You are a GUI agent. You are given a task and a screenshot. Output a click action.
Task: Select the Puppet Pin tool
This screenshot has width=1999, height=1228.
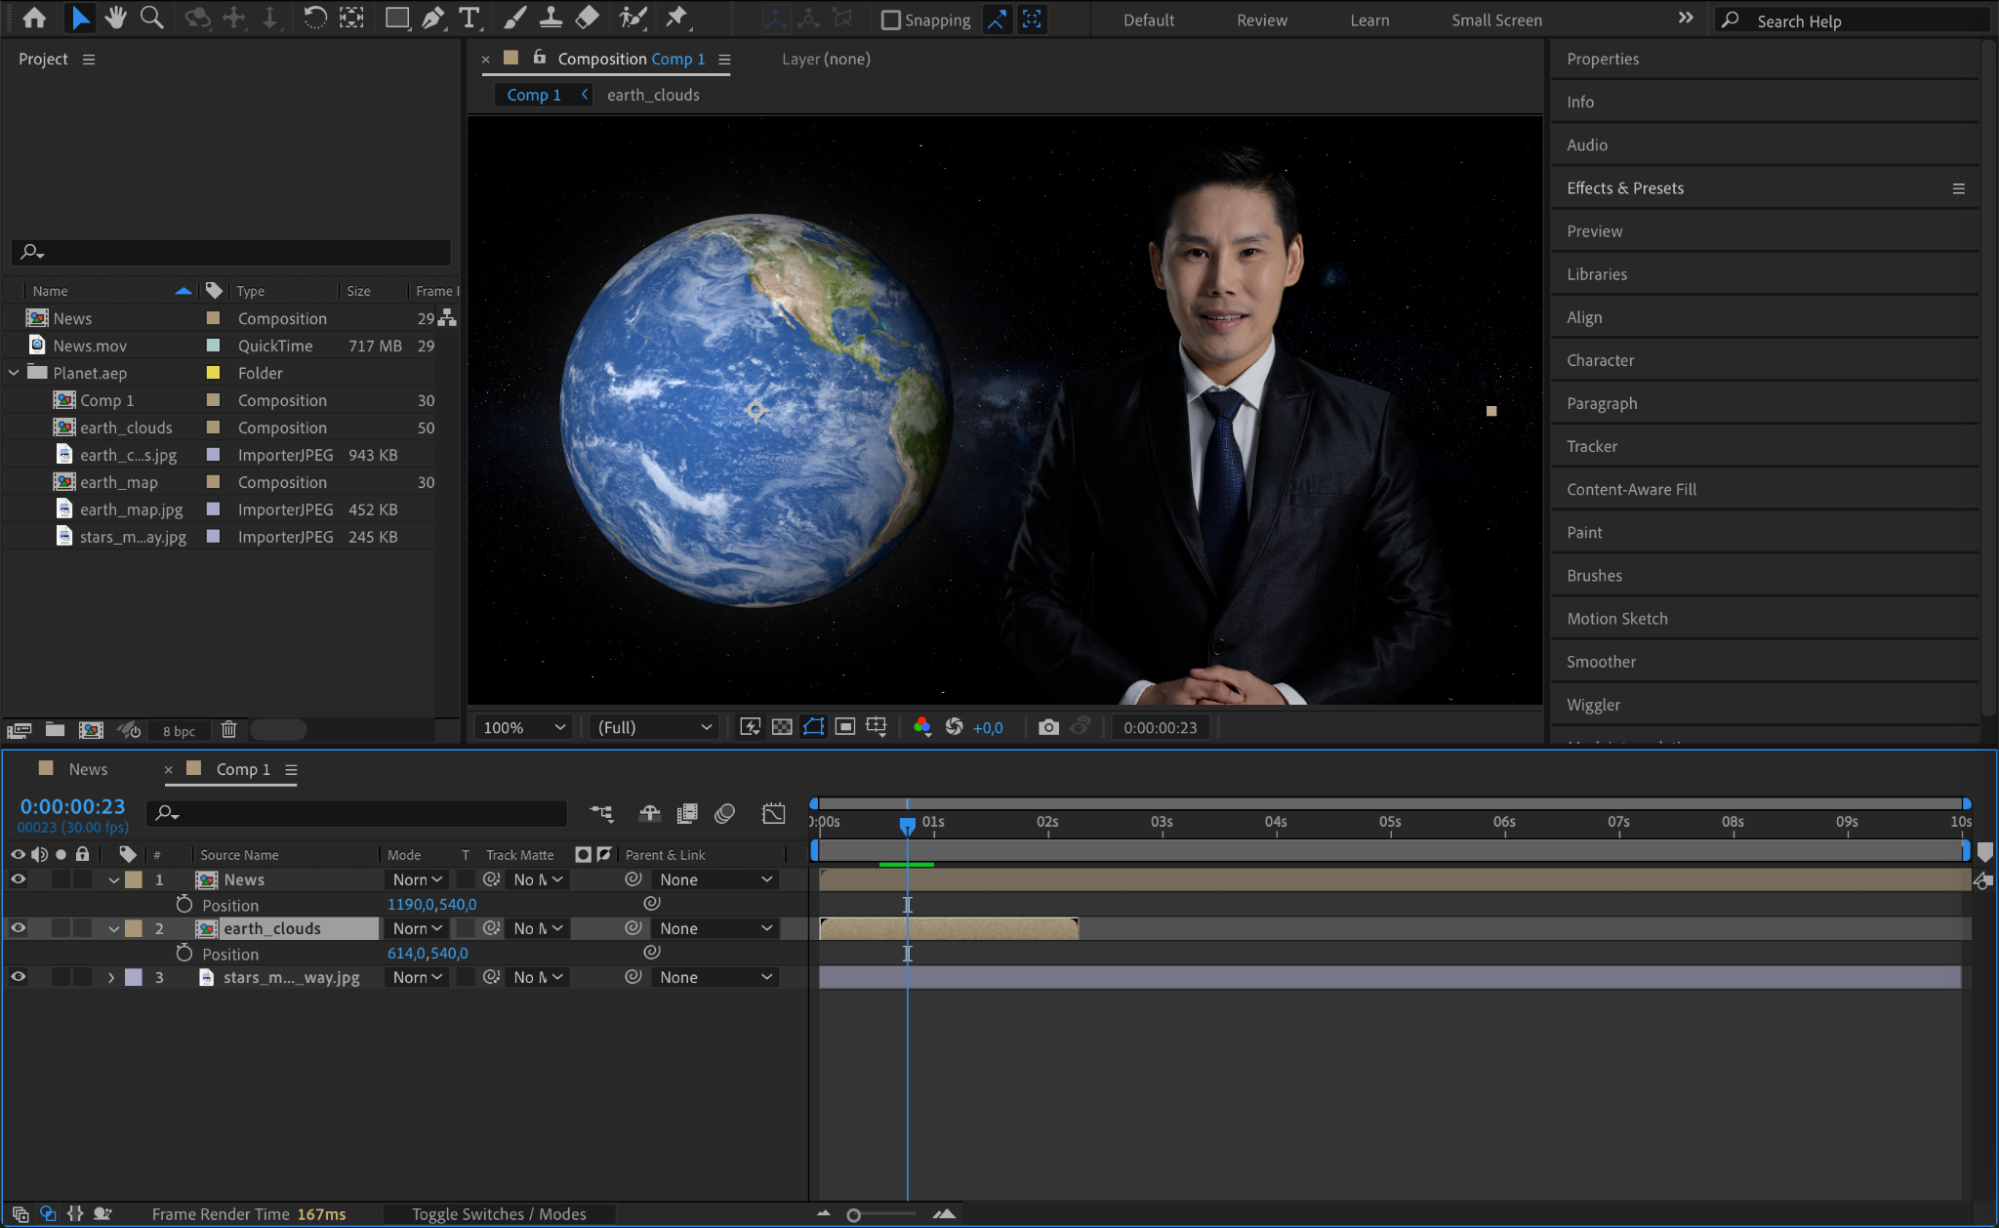point(677,17)
